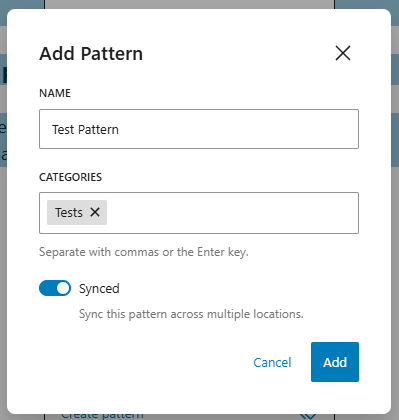Click the Name input field
399x420 pixels.
point(199,129)
